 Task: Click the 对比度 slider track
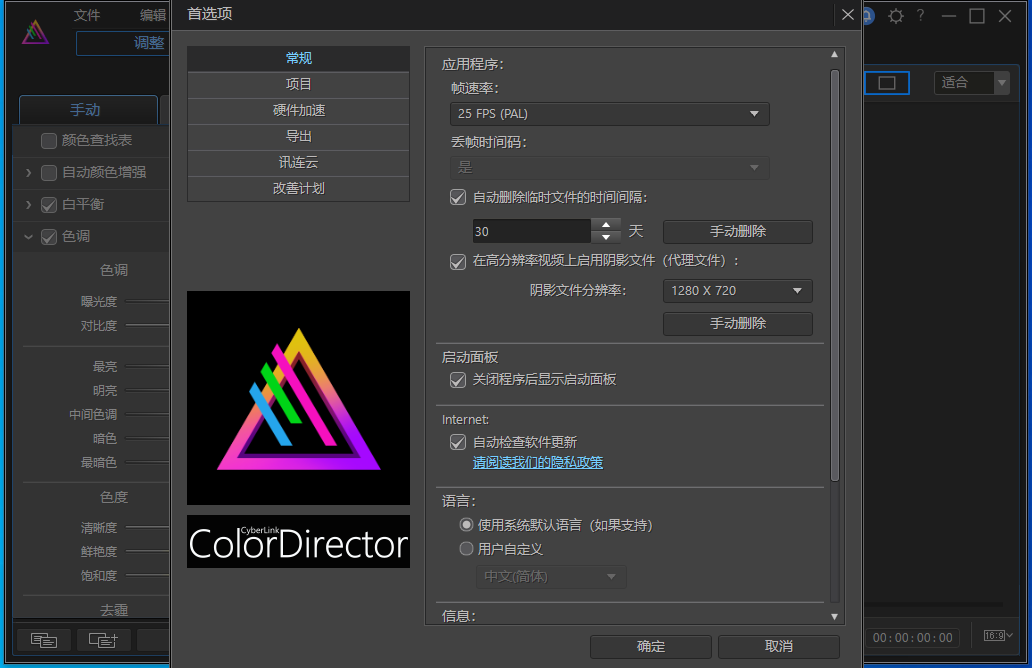(147, 325)
